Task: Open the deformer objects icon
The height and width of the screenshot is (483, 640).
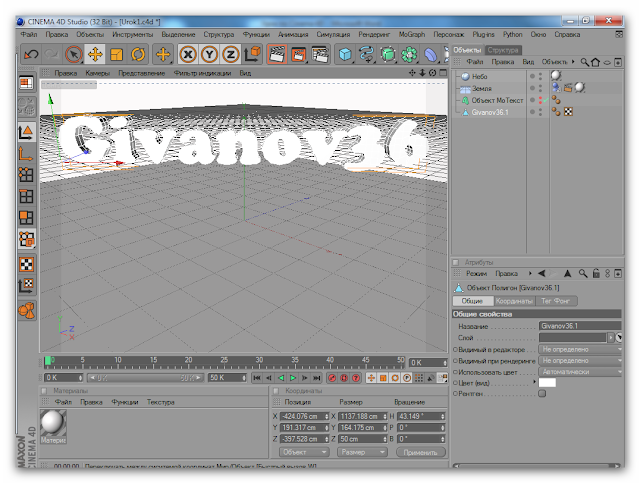Action: [430, 54]
